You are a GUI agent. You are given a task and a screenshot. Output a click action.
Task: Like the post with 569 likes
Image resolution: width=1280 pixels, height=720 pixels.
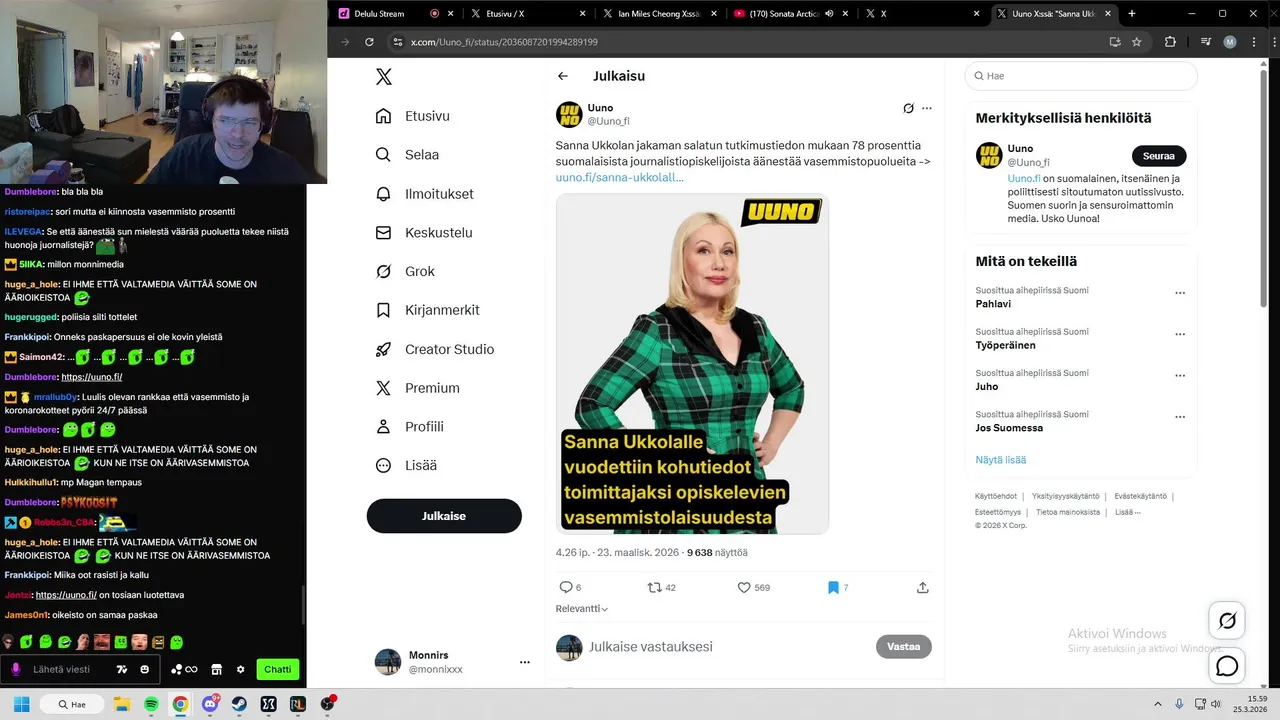point(753,588)
